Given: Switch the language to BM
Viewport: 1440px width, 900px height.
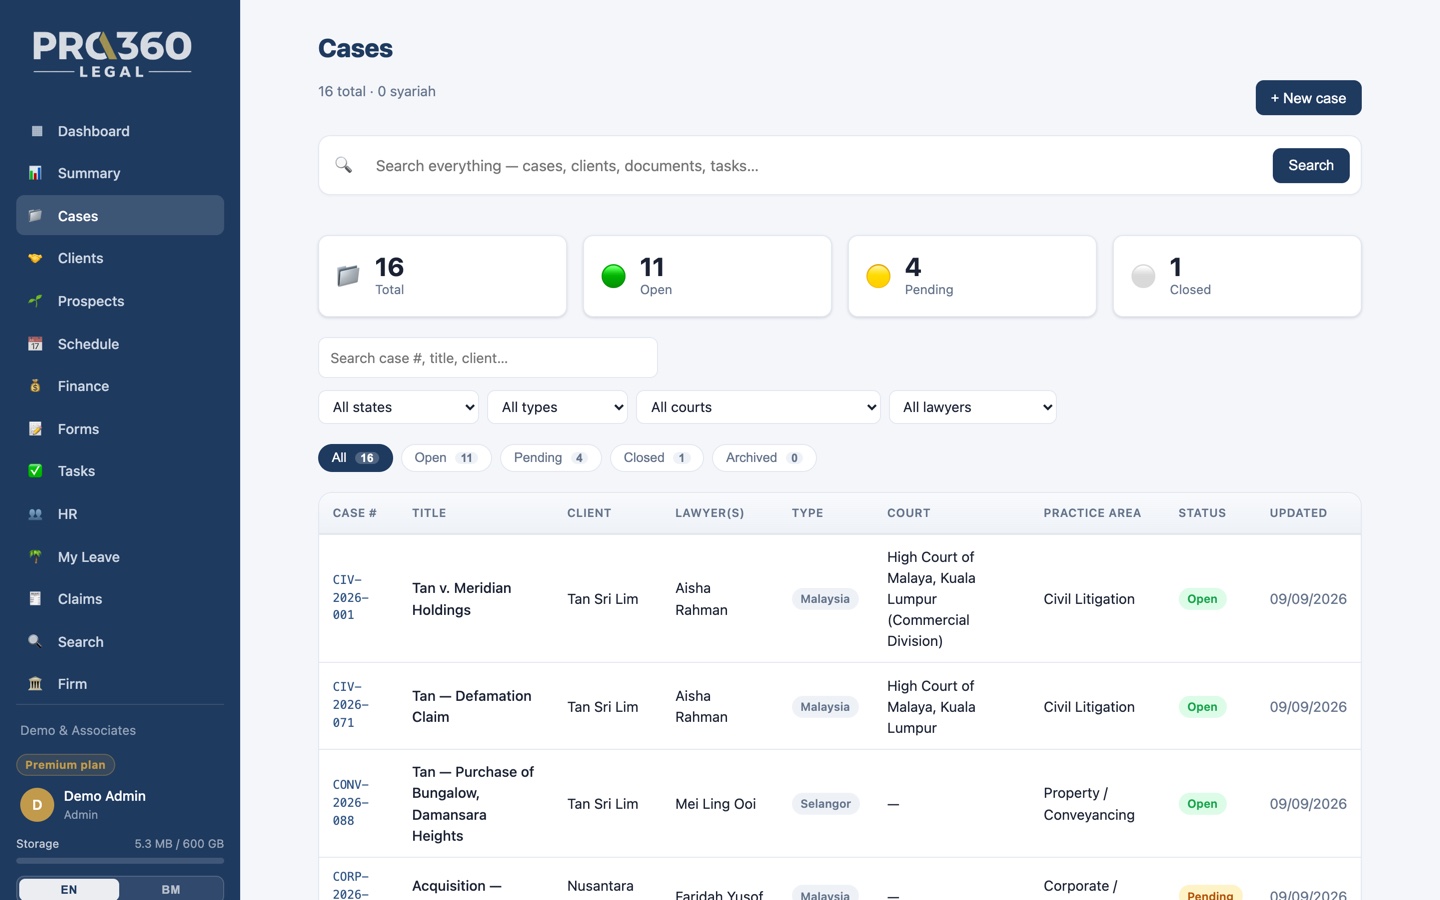Looking at the screenshot, I should tap(171, 889).
